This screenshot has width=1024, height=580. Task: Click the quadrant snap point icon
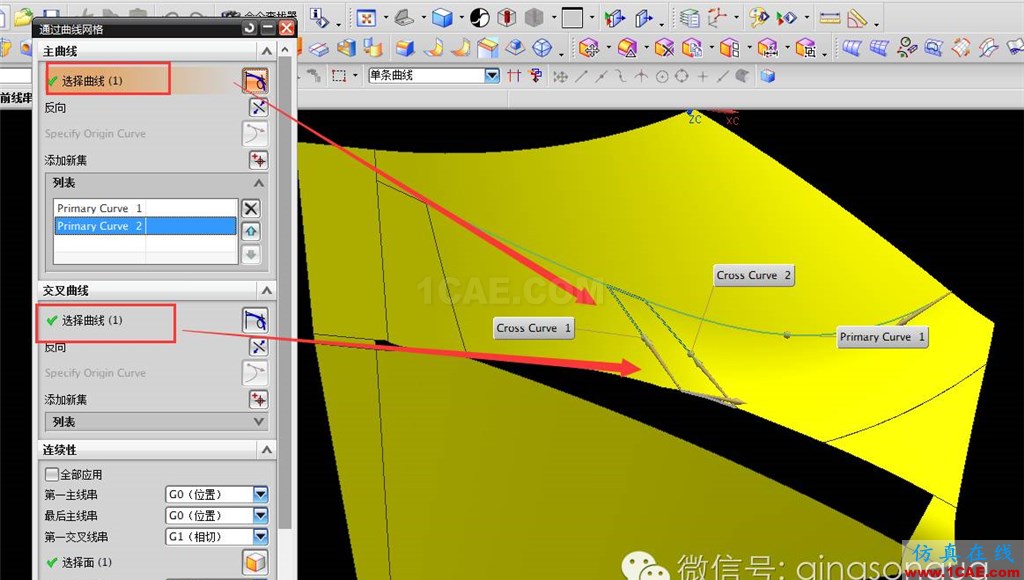coord(682,76)
